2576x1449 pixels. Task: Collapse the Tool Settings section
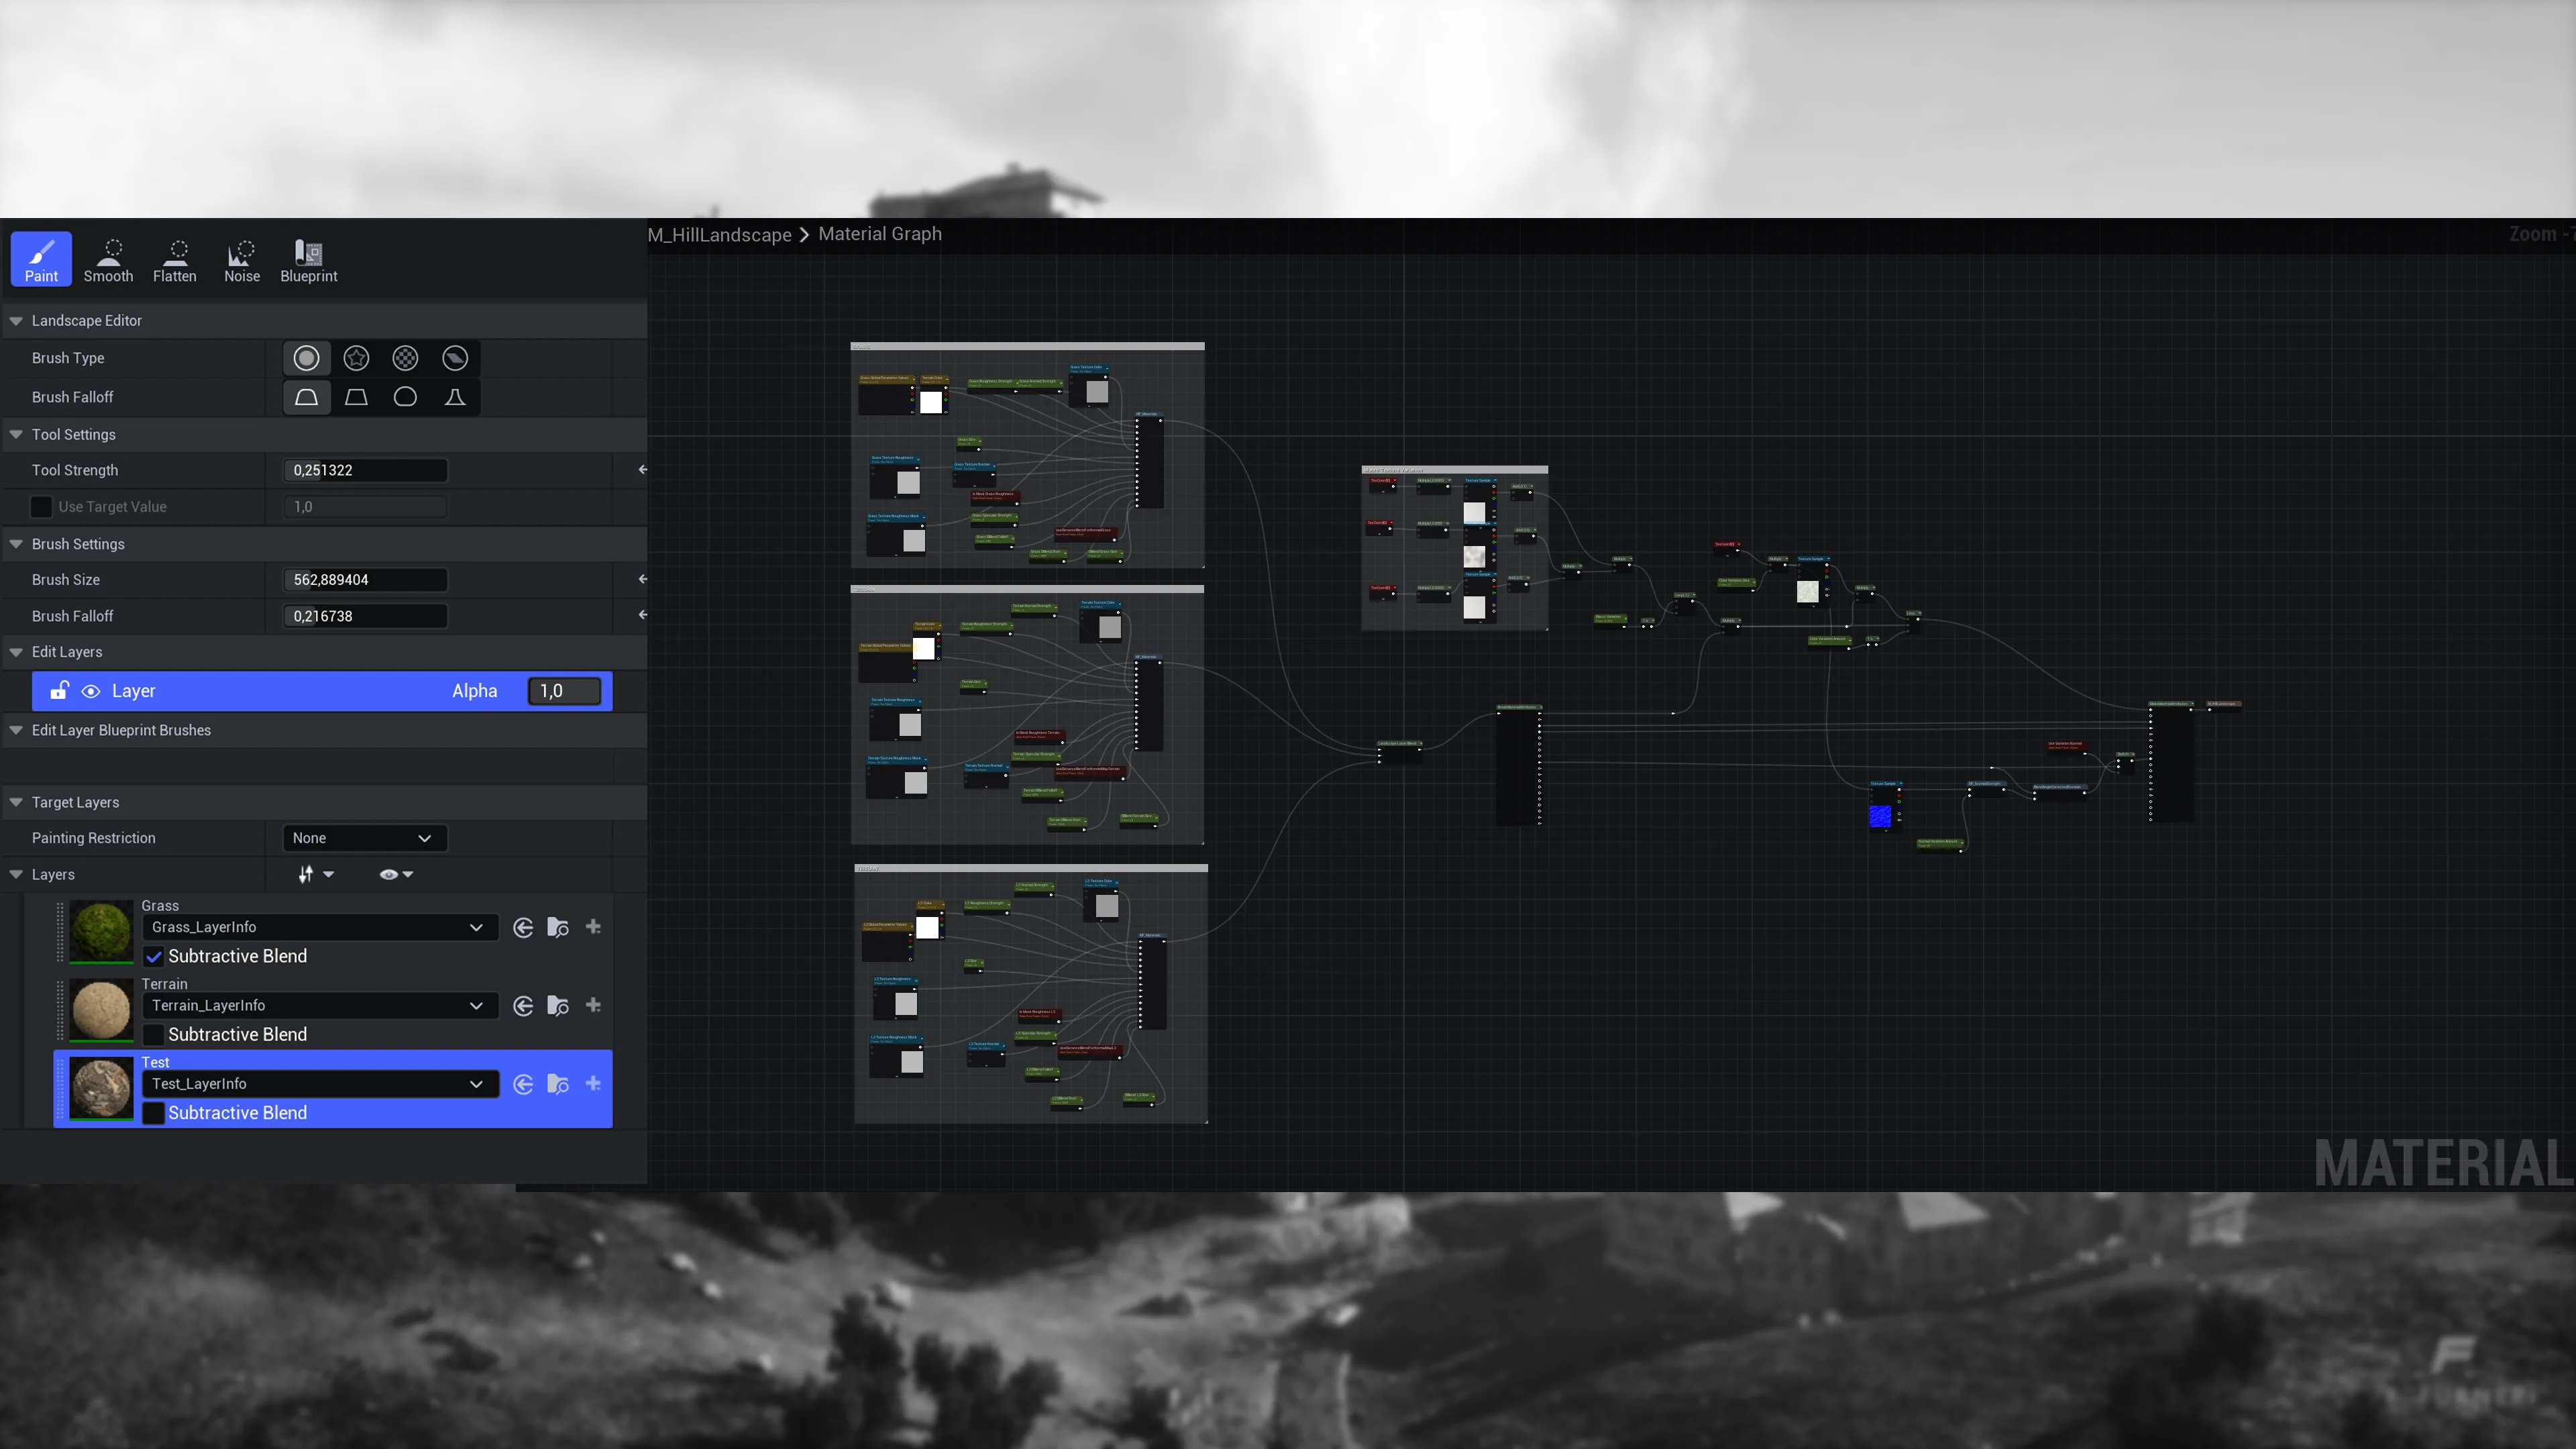[16, 434]
